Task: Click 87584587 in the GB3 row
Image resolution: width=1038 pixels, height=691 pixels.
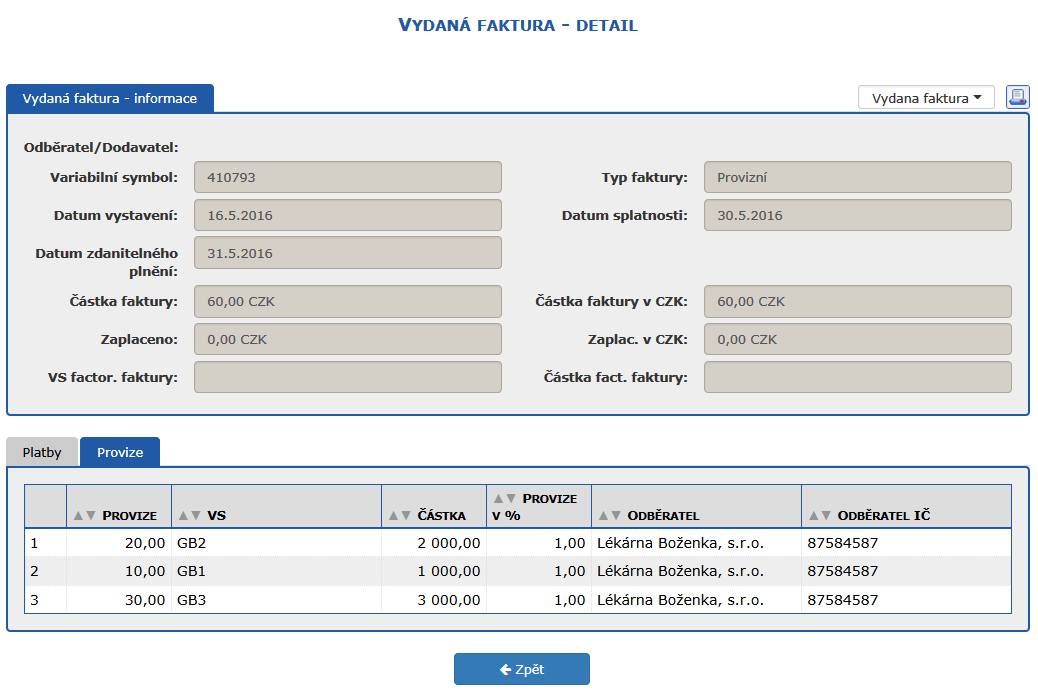Action: pos(843,600)
